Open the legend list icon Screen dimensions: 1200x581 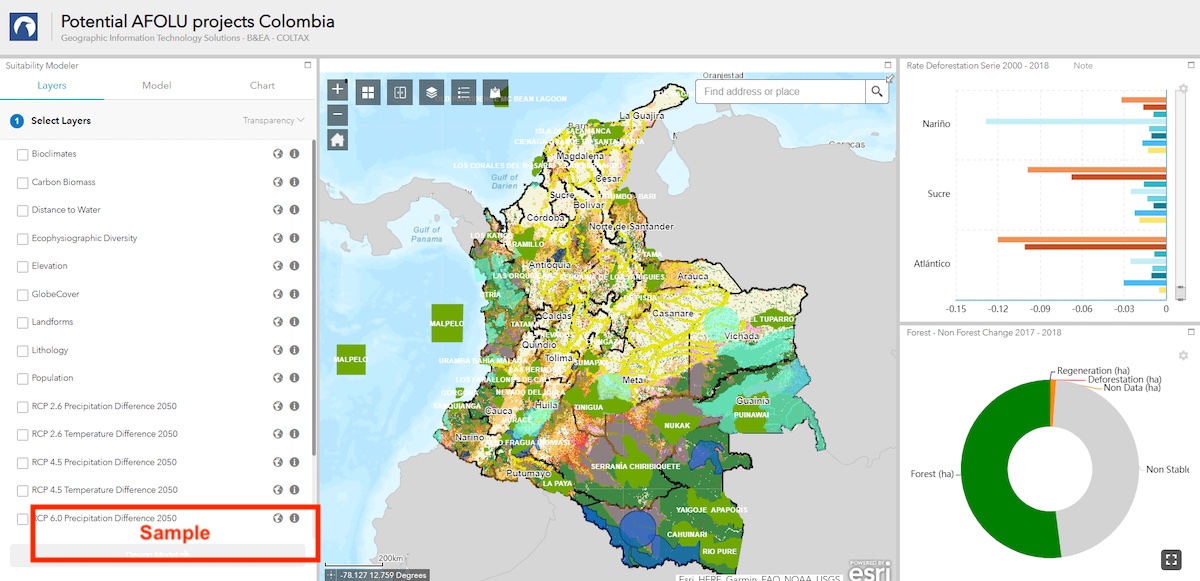[463, 92]
